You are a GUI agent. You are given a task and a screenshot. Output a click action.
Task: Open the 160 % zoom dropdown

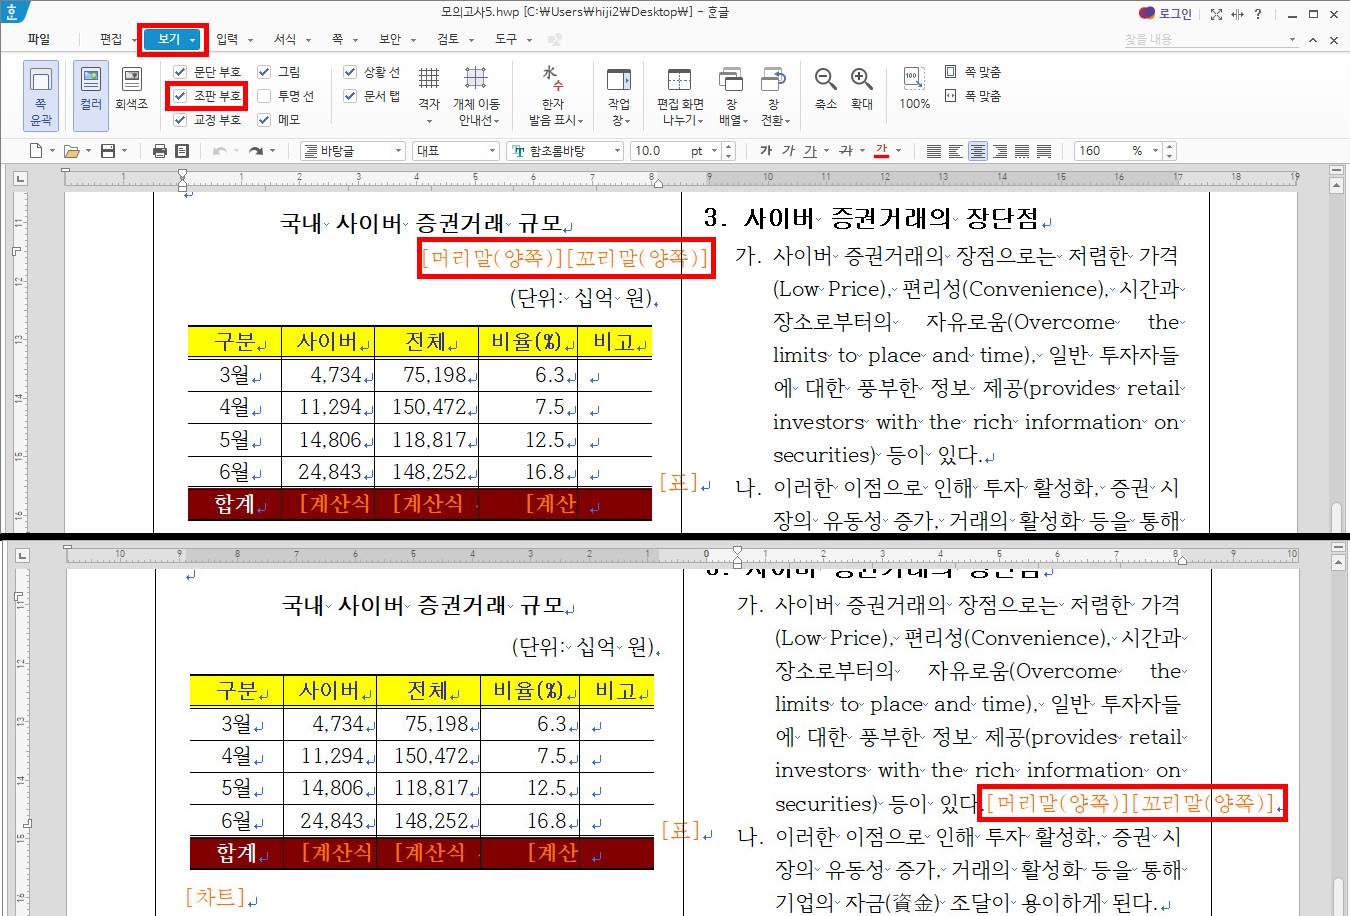point(1156,151)
